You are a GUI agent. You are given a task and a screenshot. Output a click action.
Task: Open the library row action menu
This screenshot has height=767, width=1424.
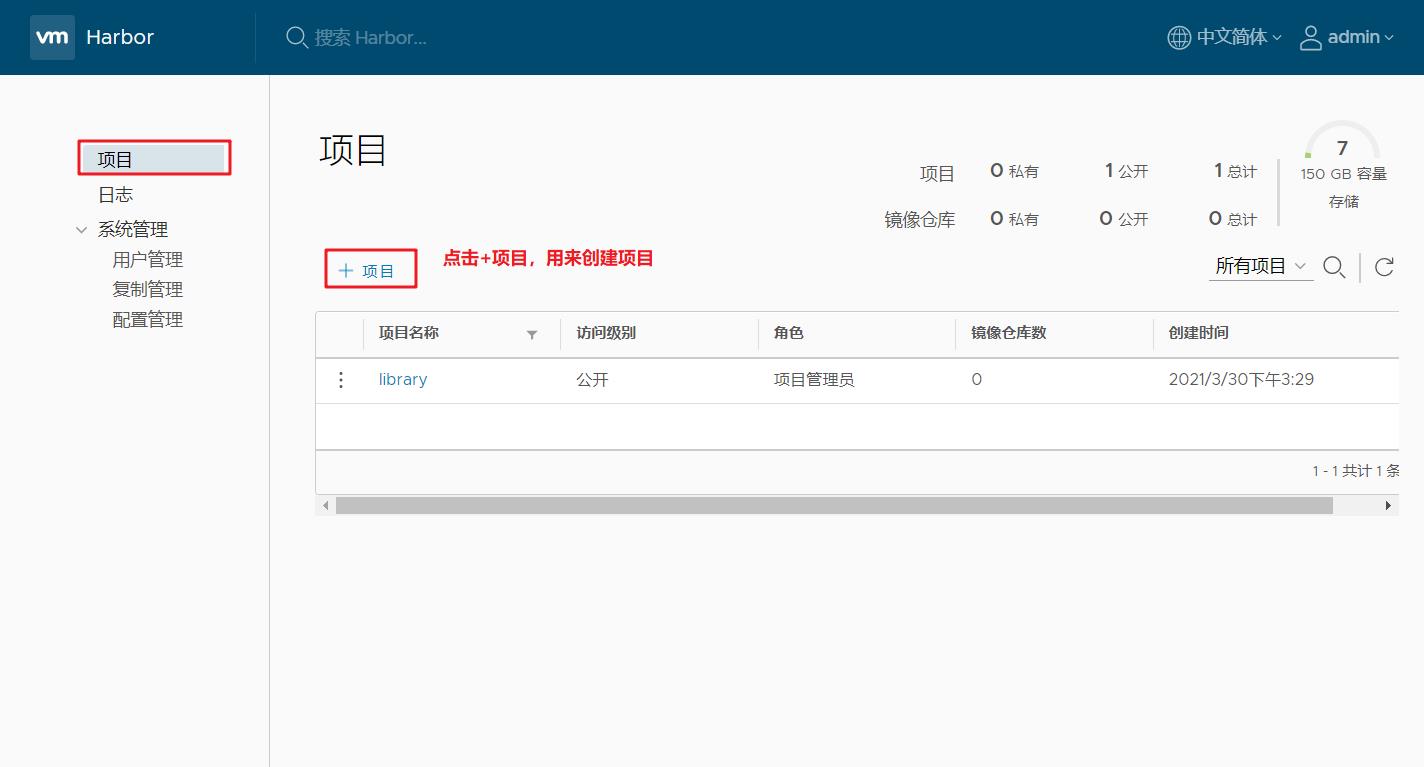(x=341, y=380)
